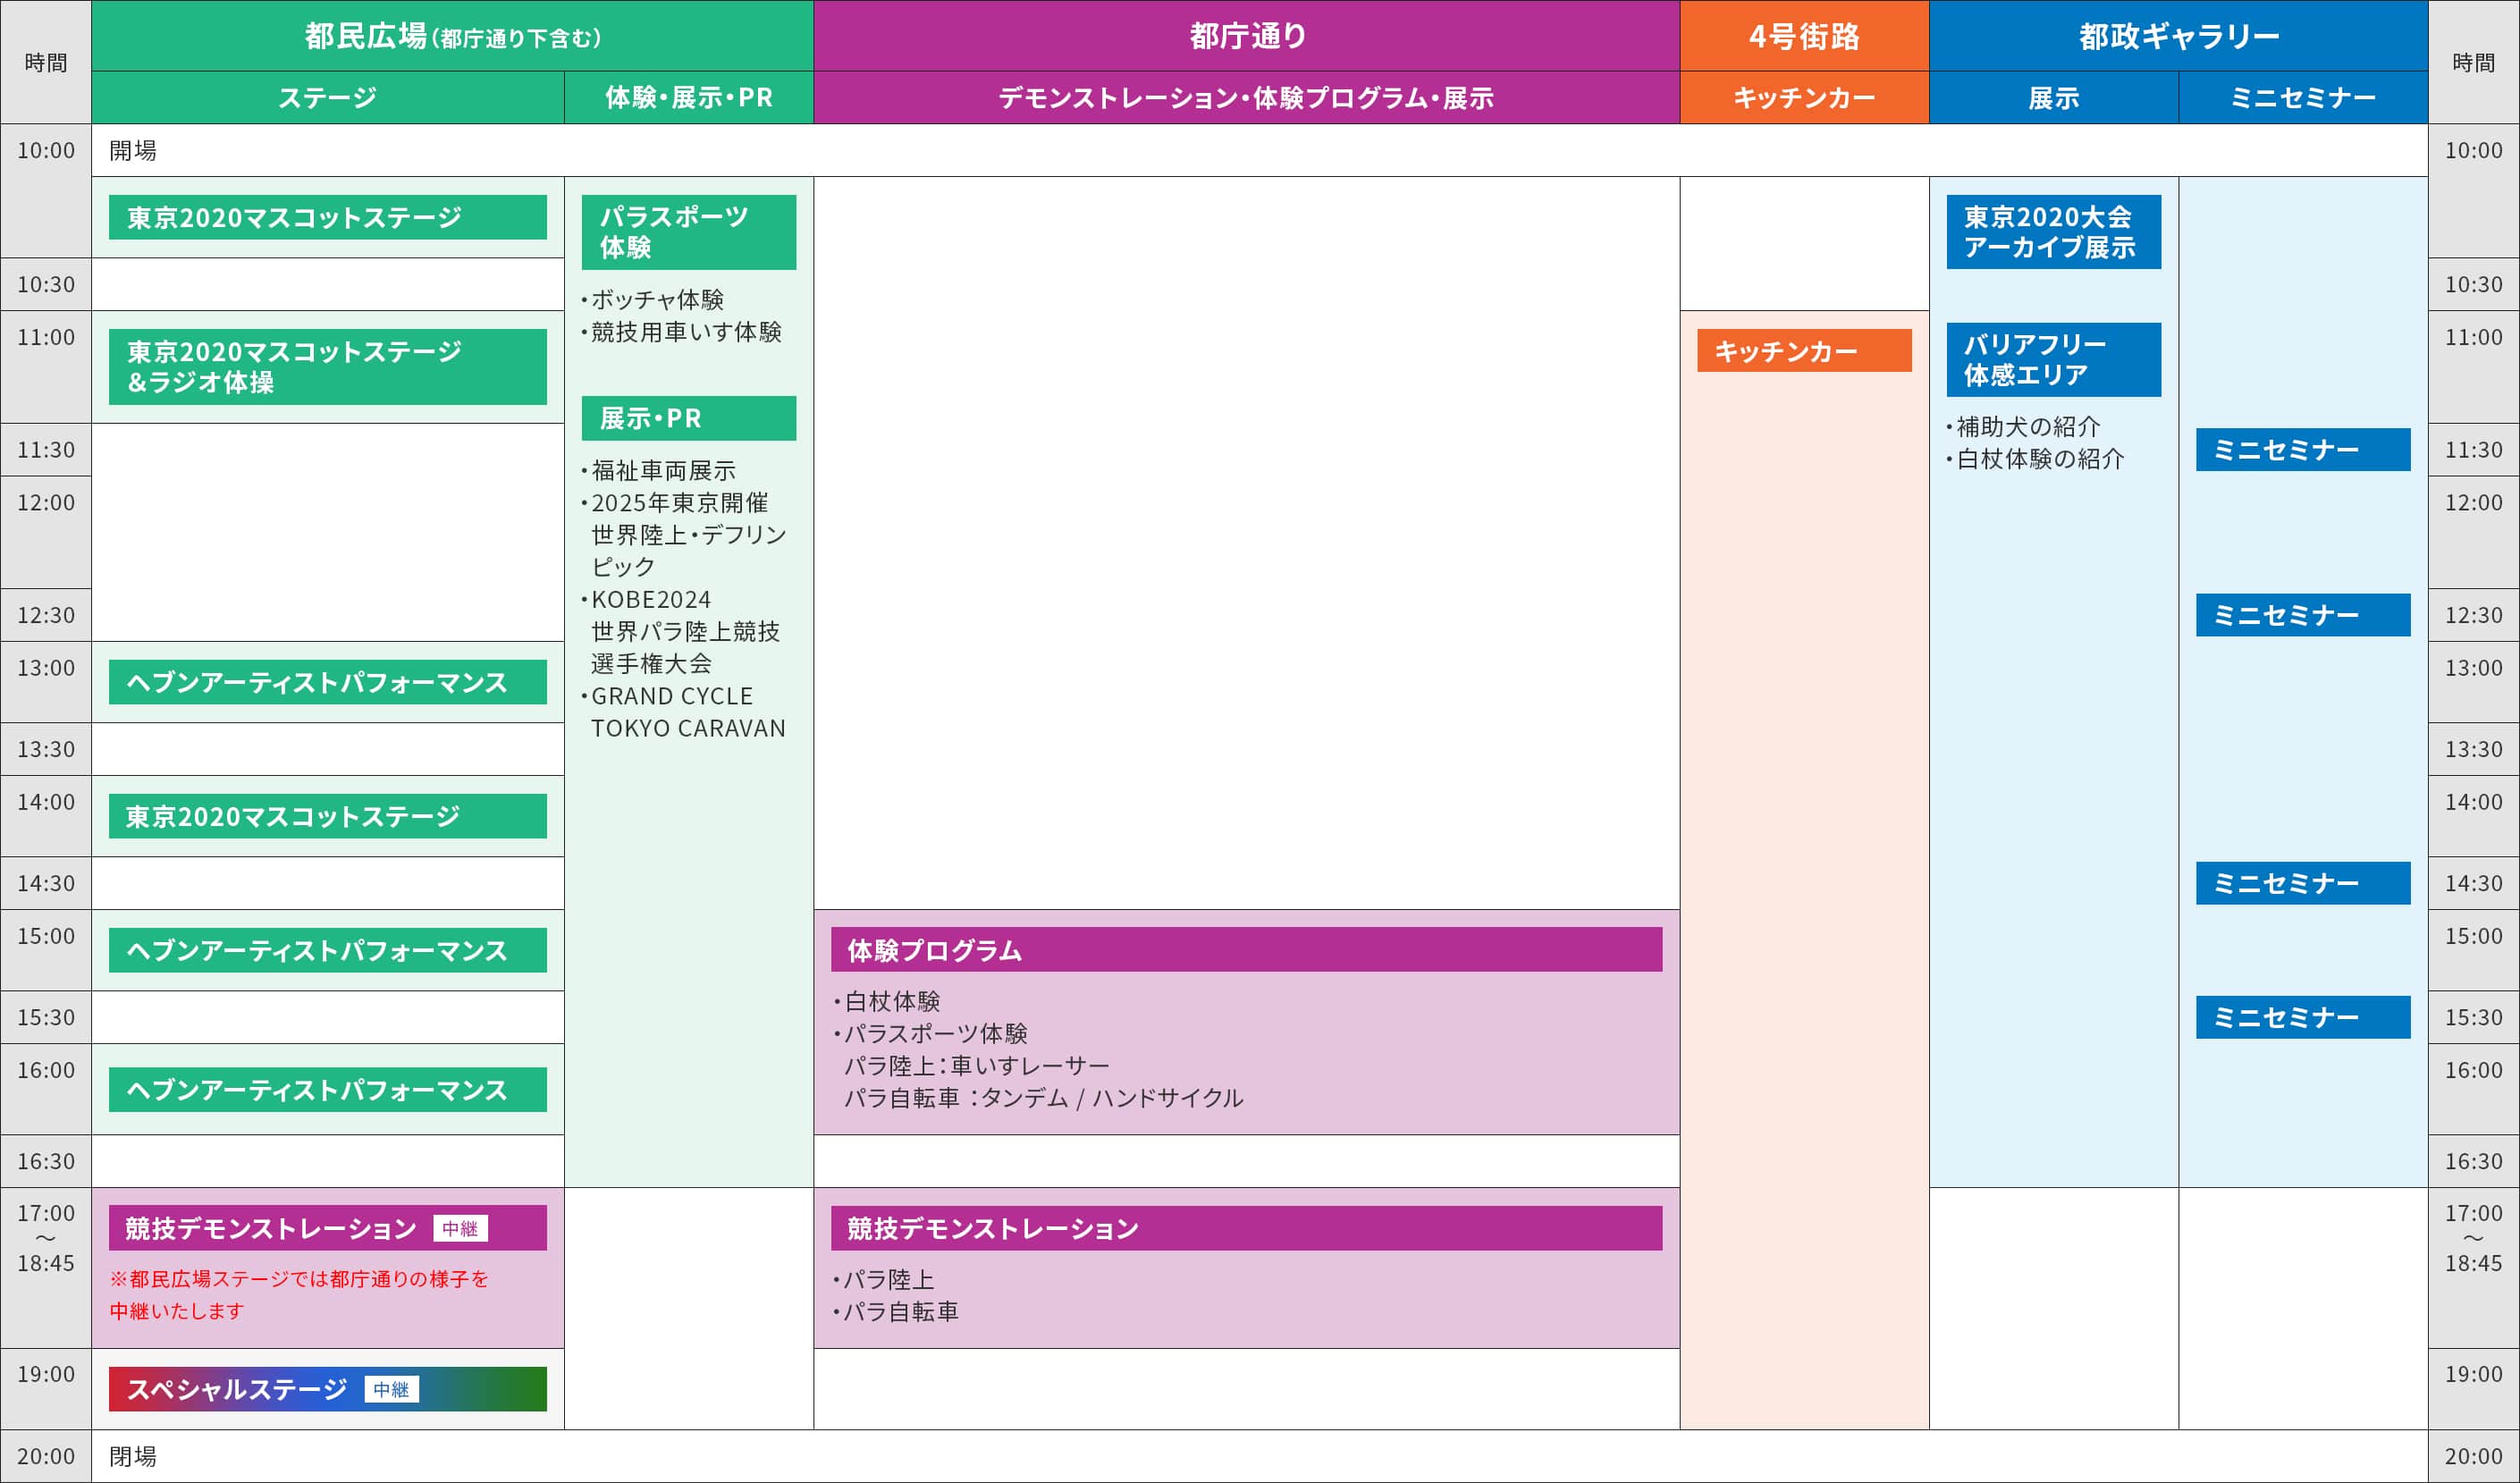Image resolution: width=2520 pixels, height=1483 pixels.
Task: Click the 中継 badge on スペシャルステージ
Action: [x=391, y=1389]
